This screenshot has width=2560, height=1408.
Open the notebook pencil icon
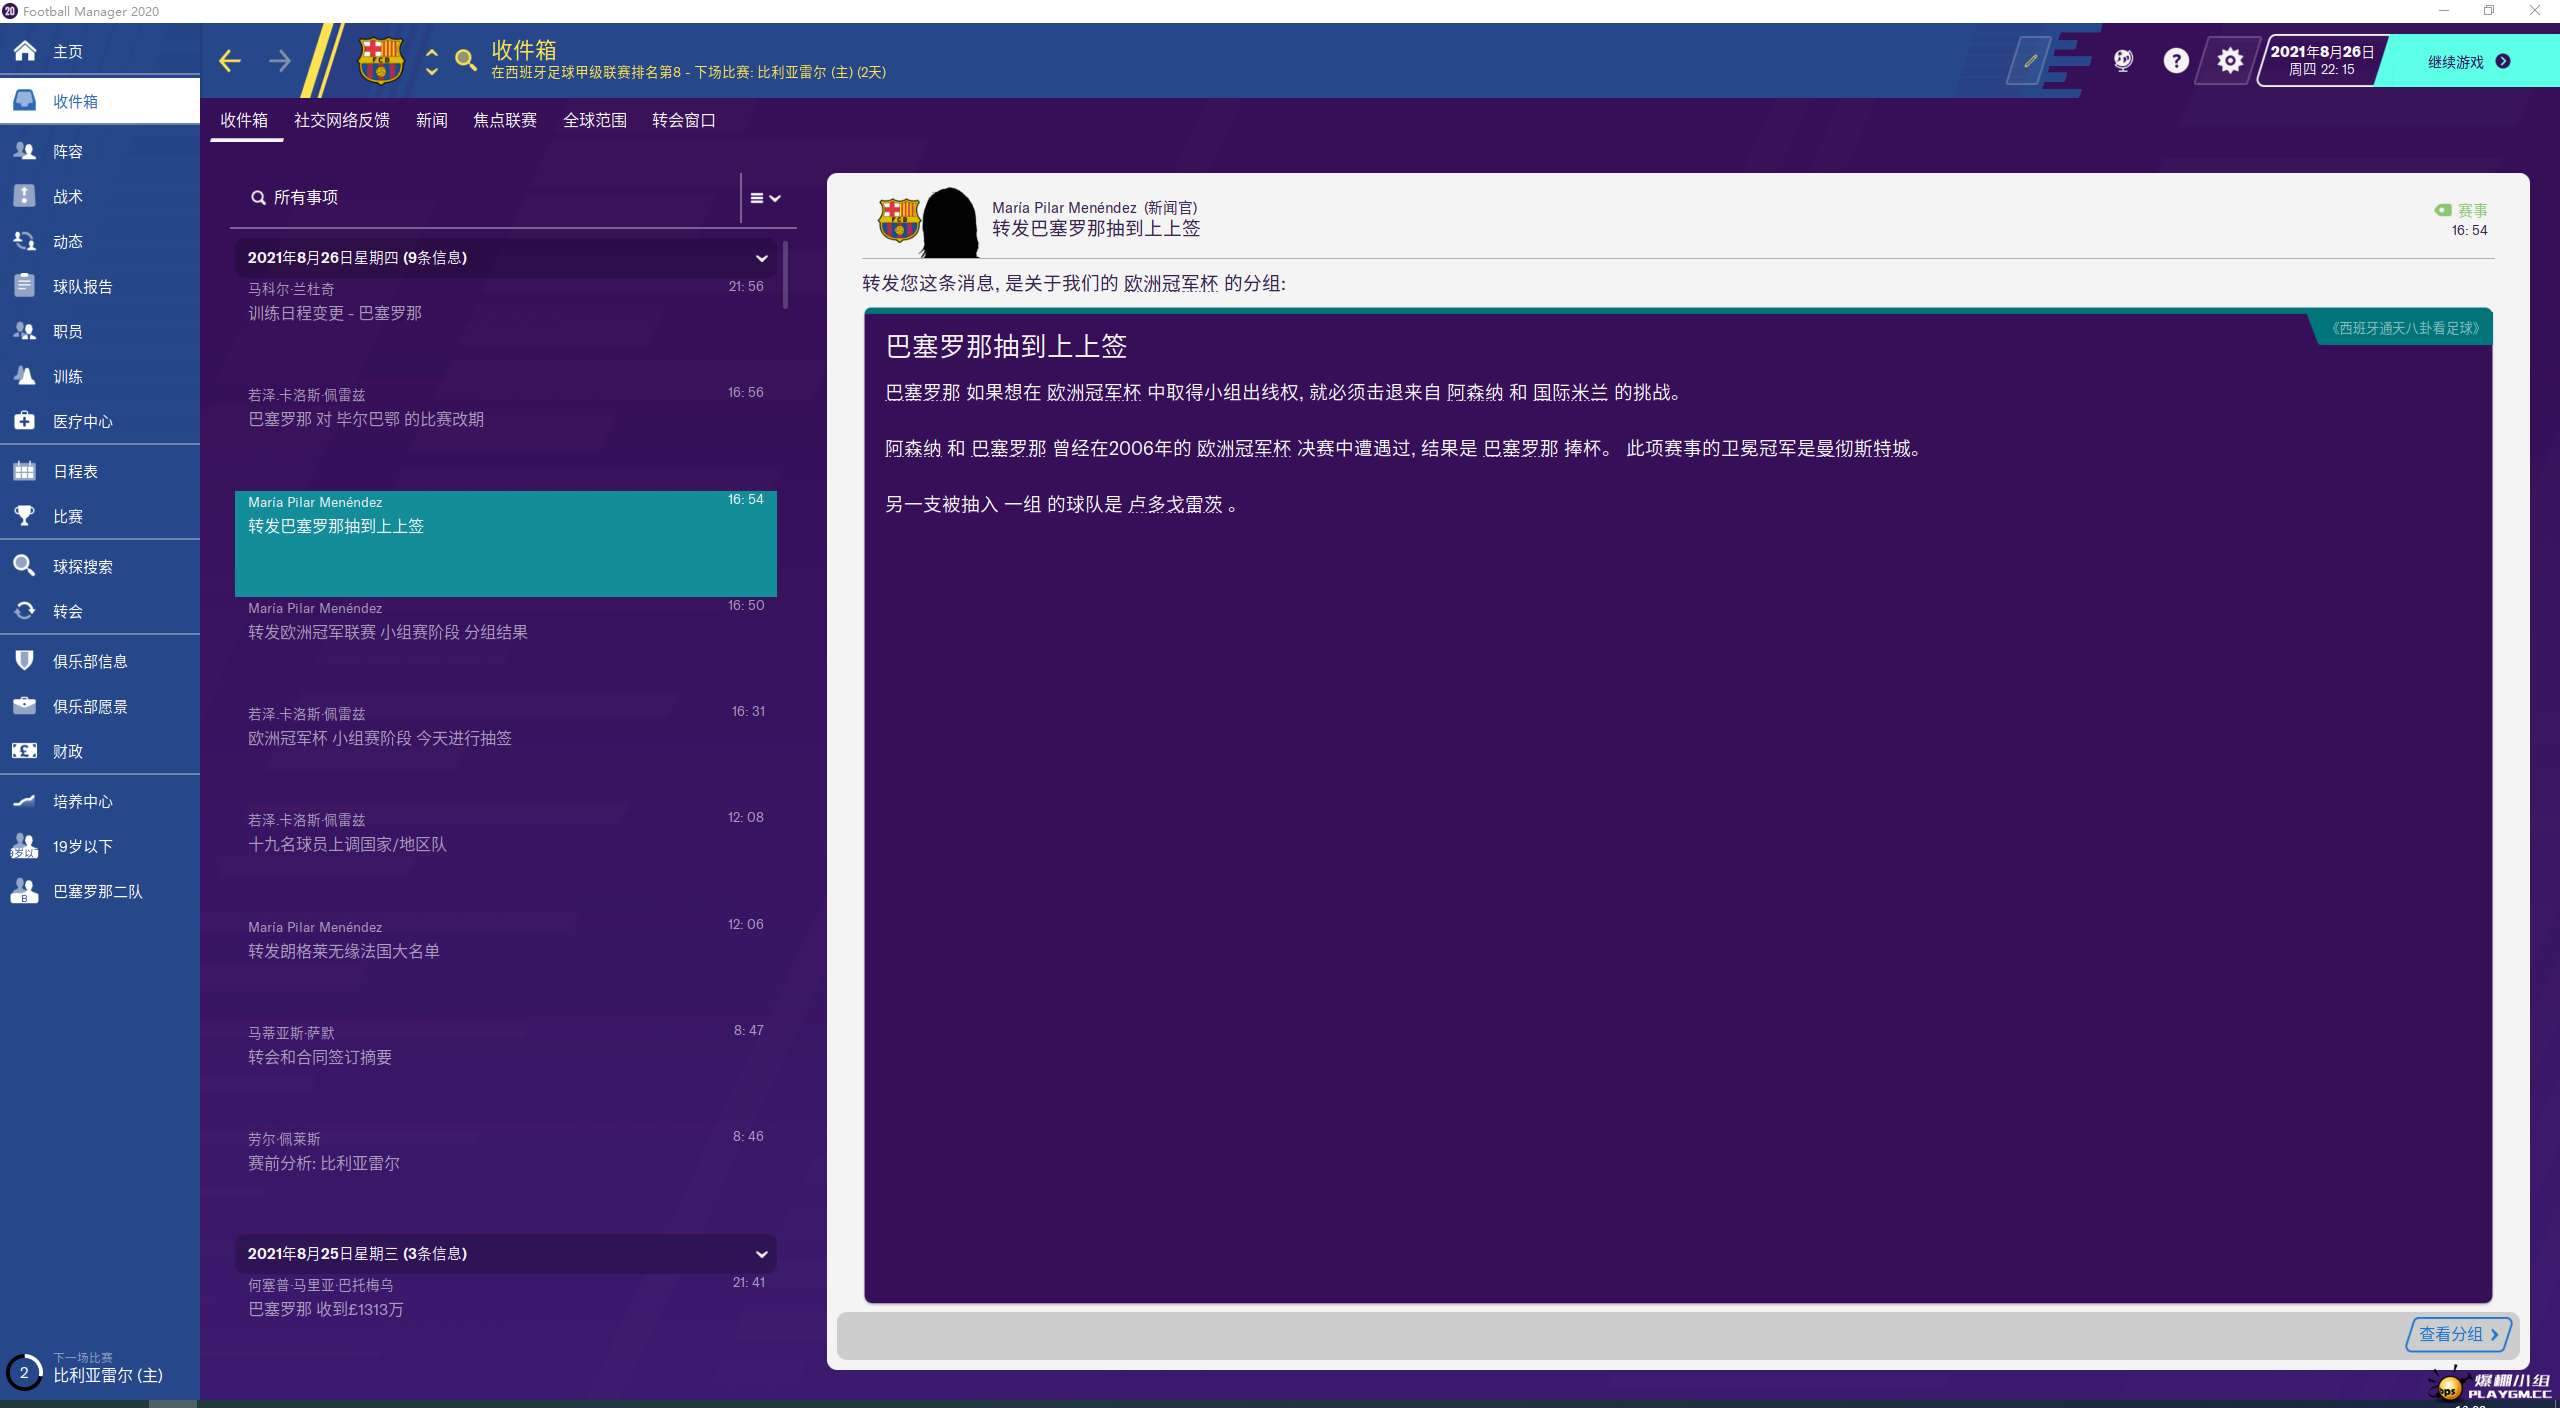pos(2030,61)
